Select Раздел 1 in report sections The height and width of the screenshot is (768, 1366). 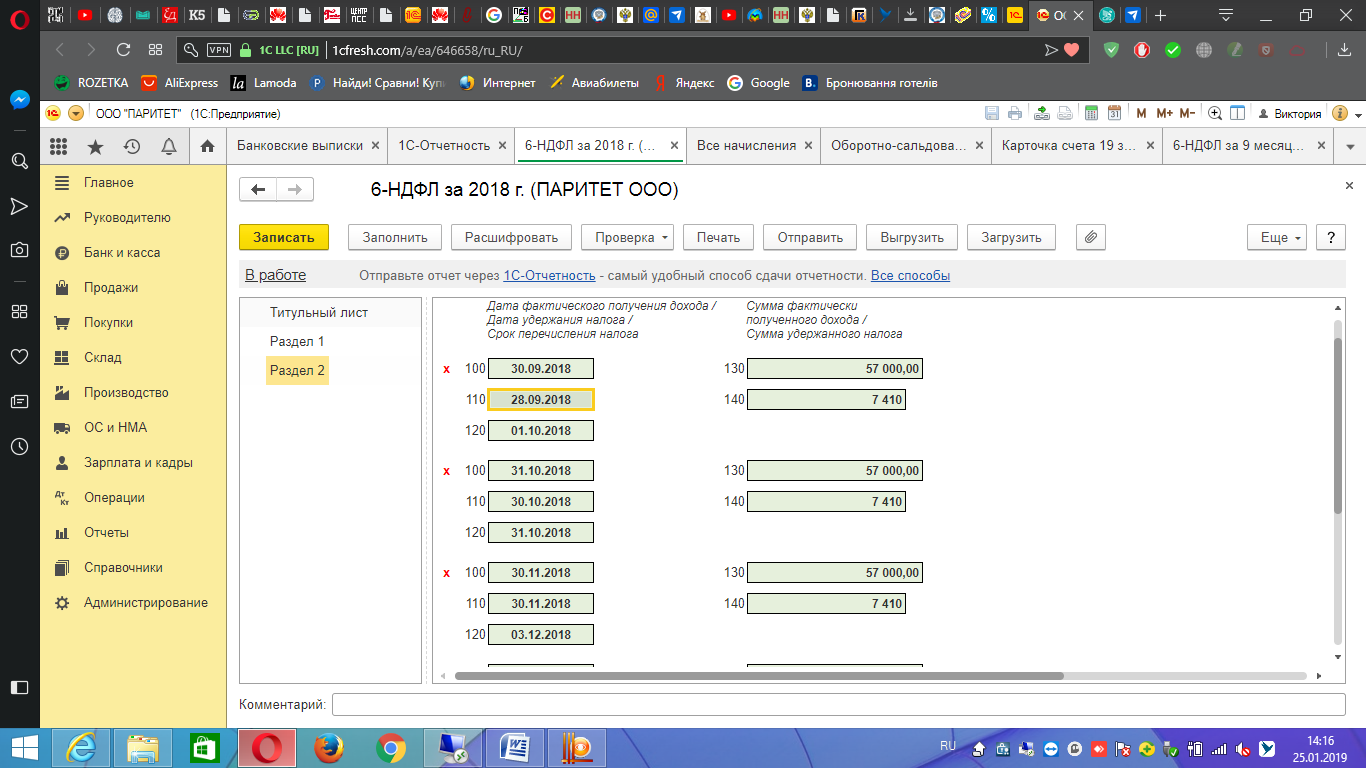tap(297, 341)
